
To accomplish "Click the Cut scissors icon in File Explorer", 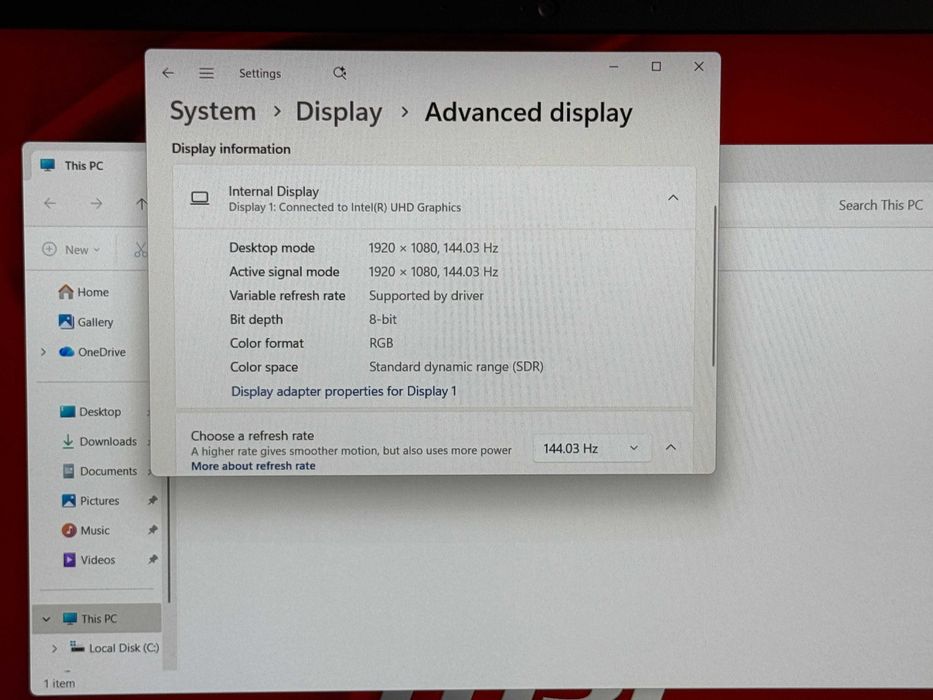I will [140, 249].
